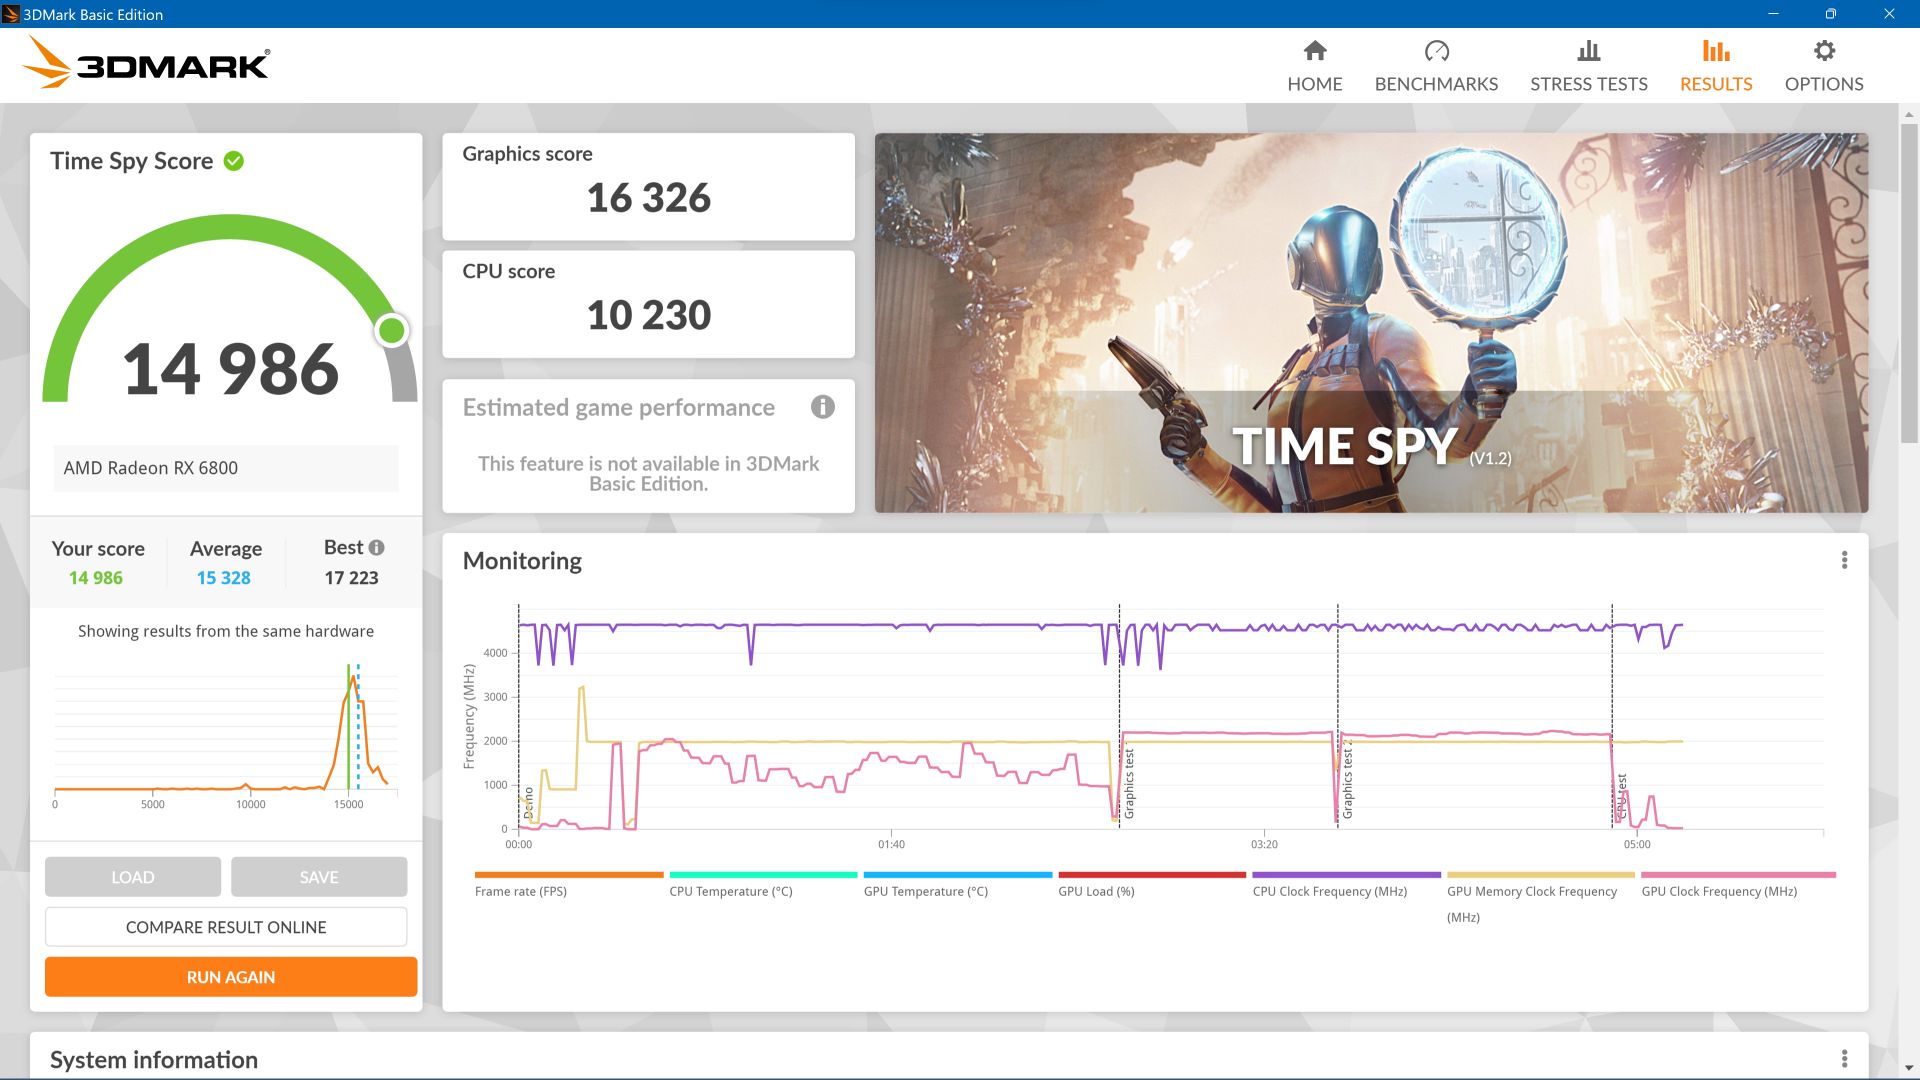This screenshot has width=1920, height=1080.
Task: Click the Options gear icon
Action: (1823, 51)
